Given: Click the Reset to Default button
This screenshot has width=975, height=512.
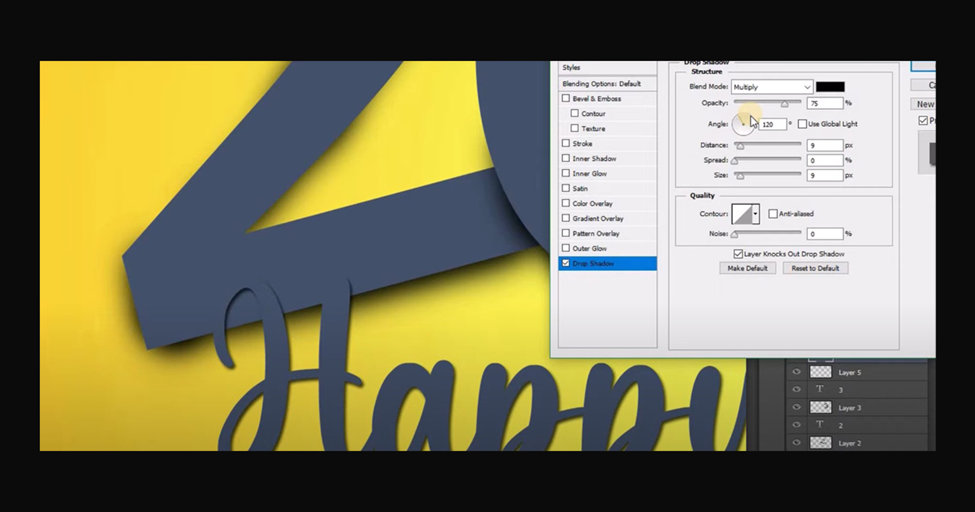Looking at the screenshot, I should tap(815, 268).
